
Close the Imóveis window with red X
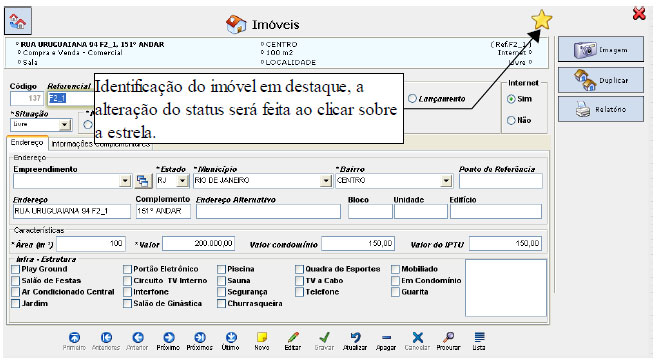tap(639, 14)
